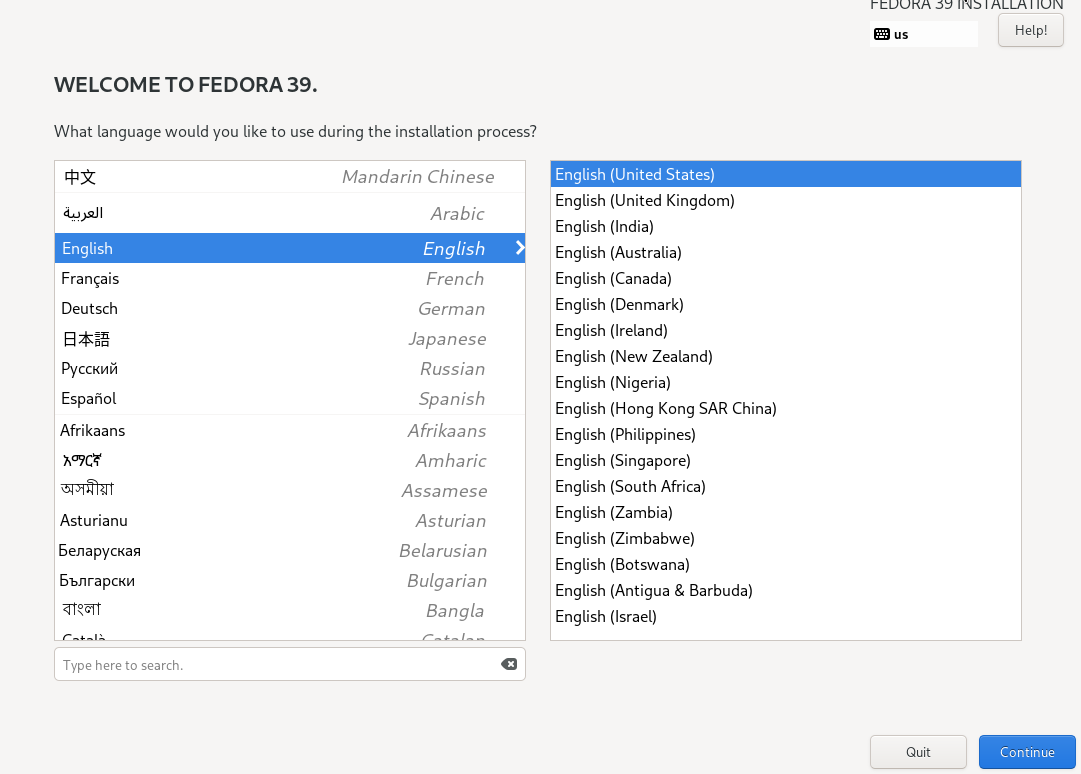Select the Russian language row
This screenshot has width=1081, height=774.
click(x=290, y=368)
